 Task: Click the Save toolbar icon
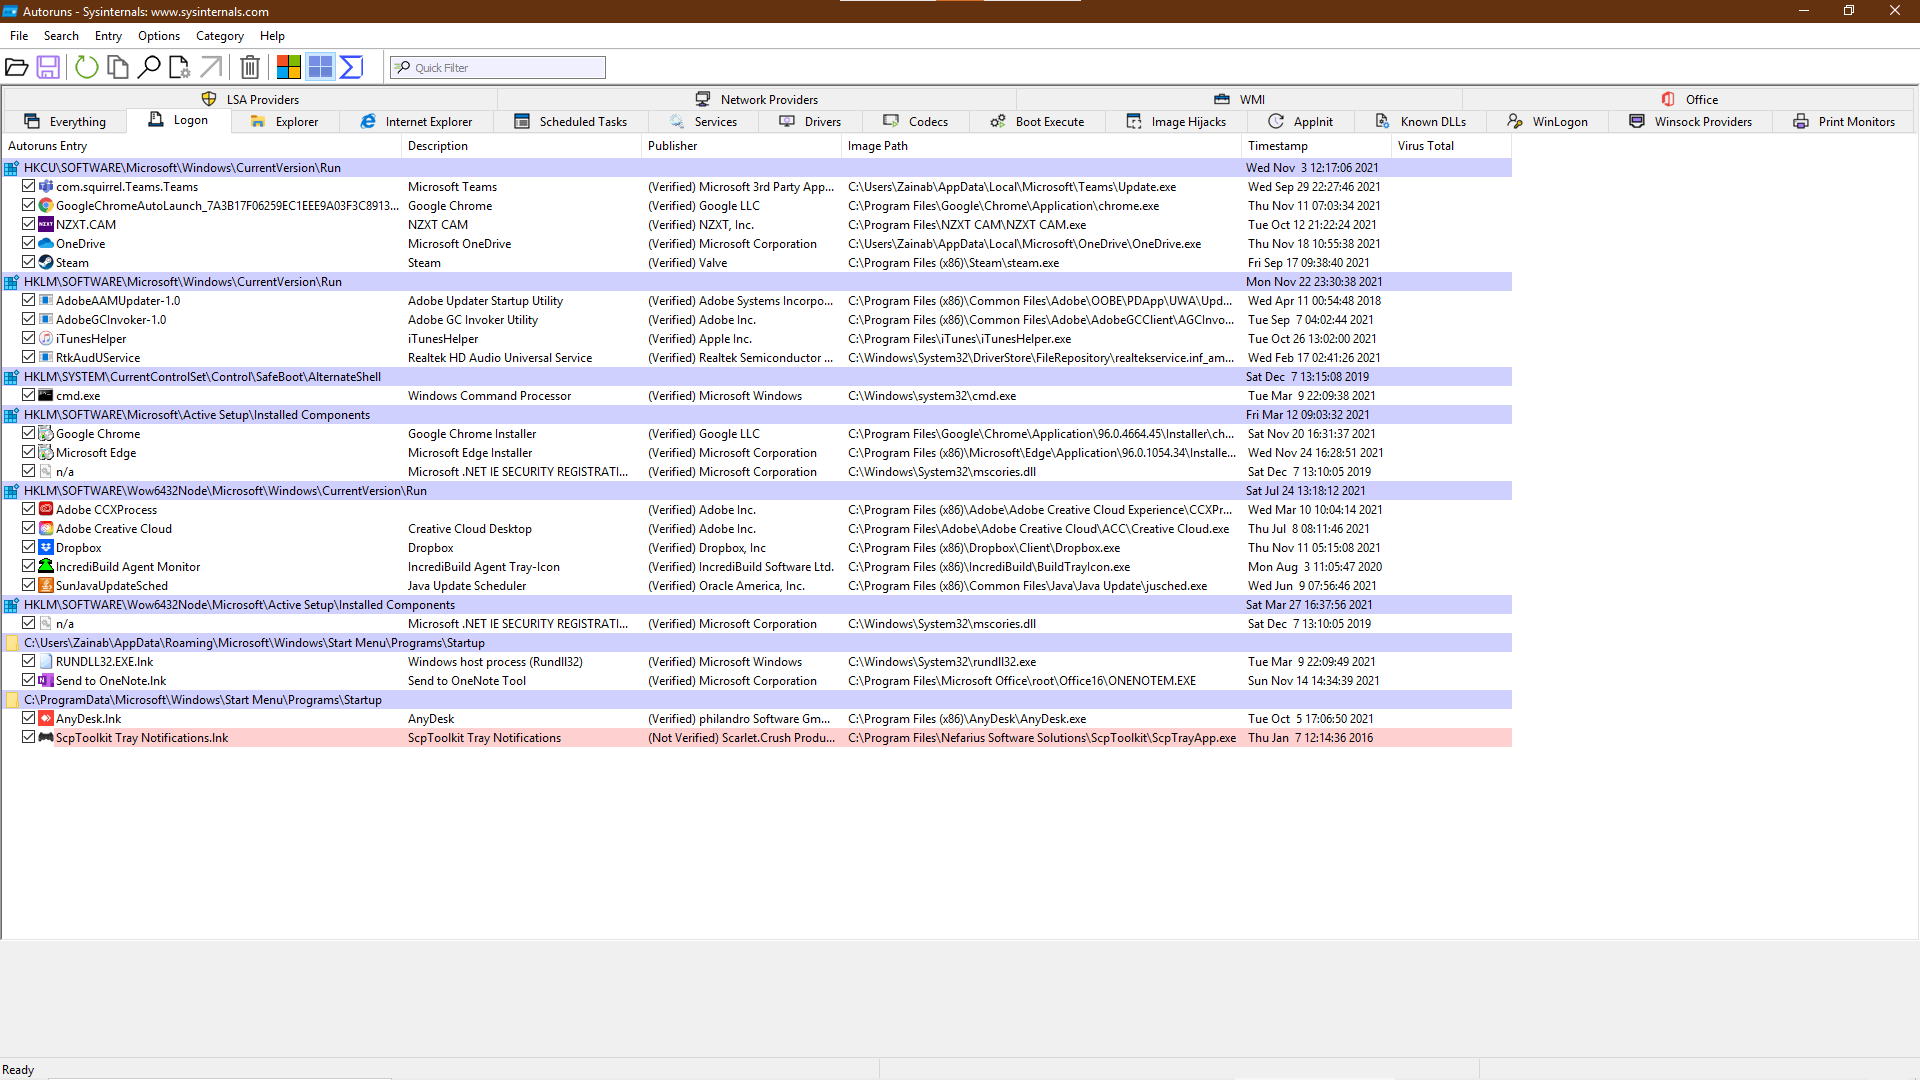click(48, 67)
